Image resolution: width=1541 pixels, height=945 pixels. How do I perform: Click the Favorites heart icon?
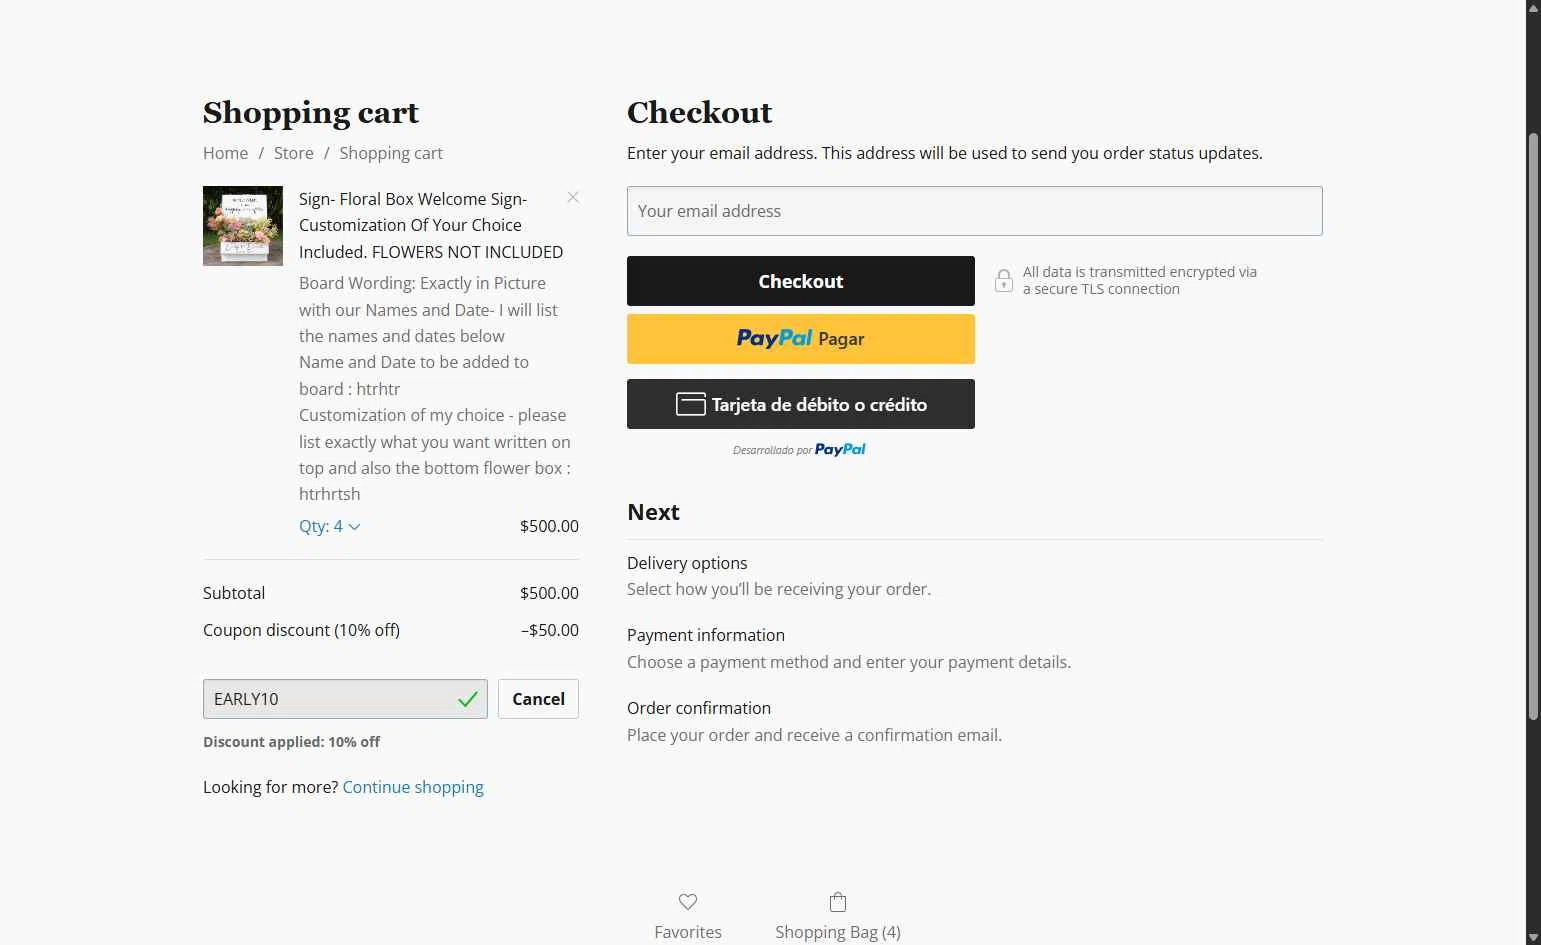pos(688,902)
